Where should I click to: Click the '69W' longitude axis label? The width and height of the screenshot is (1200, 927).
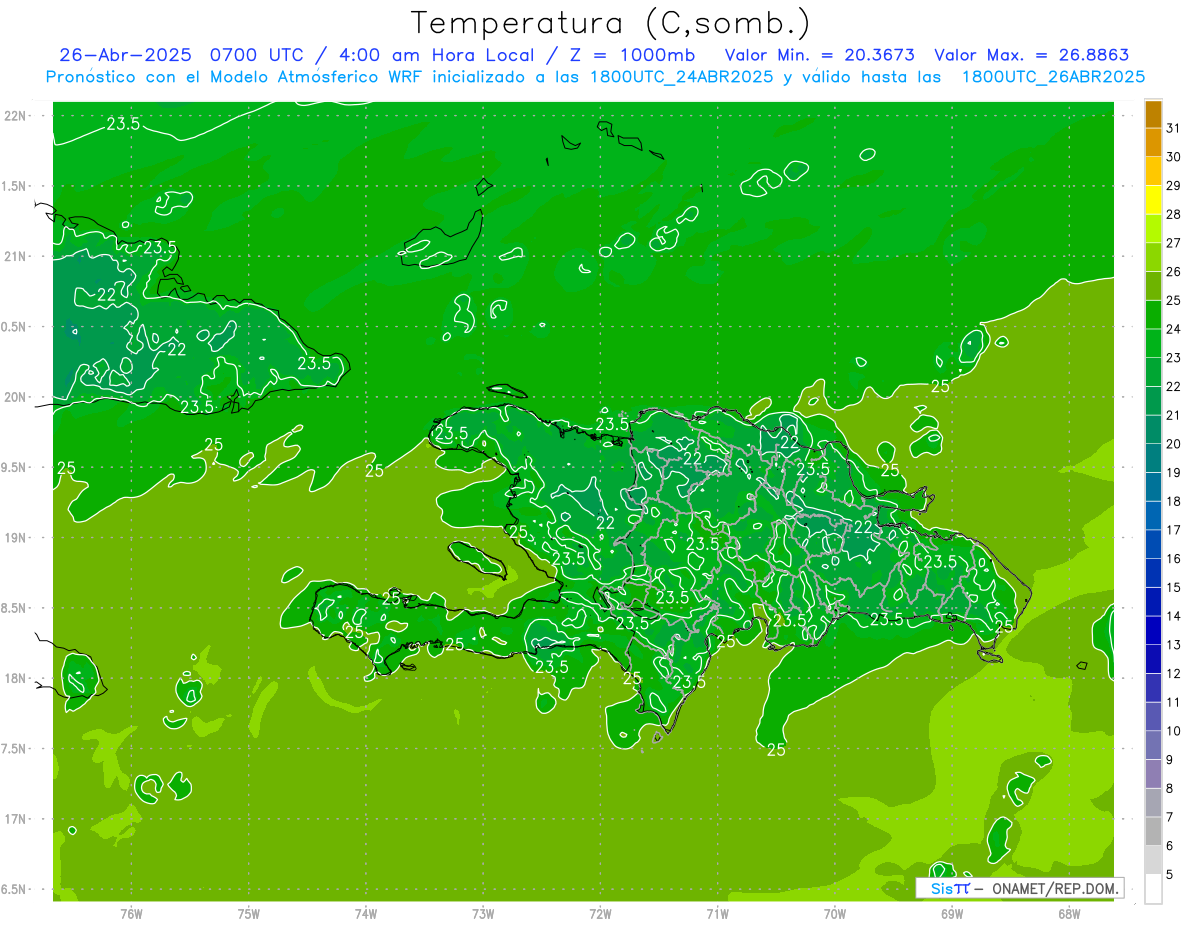(952, 914)
